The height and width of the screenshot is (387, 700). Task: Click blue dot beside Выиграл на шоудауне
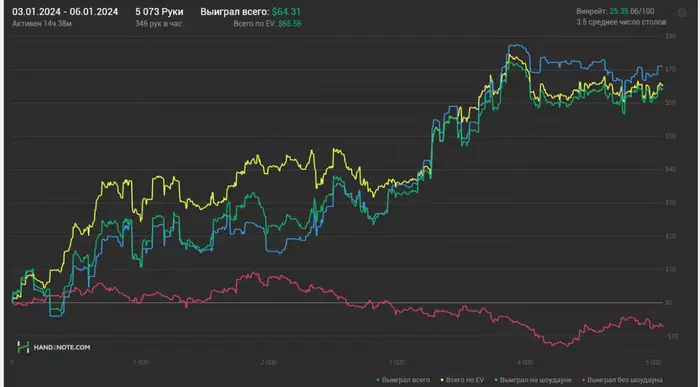(496, 380)
